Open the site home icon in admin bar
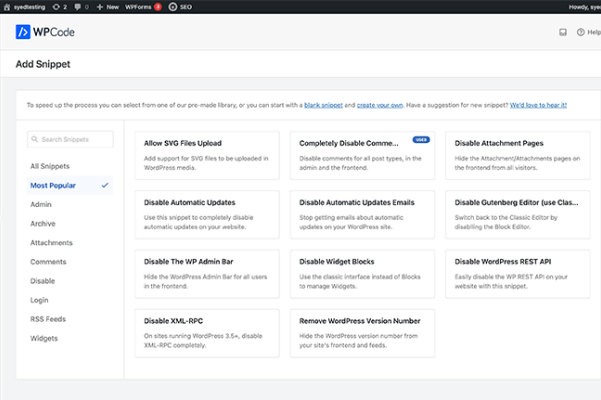 click(7, 7)
